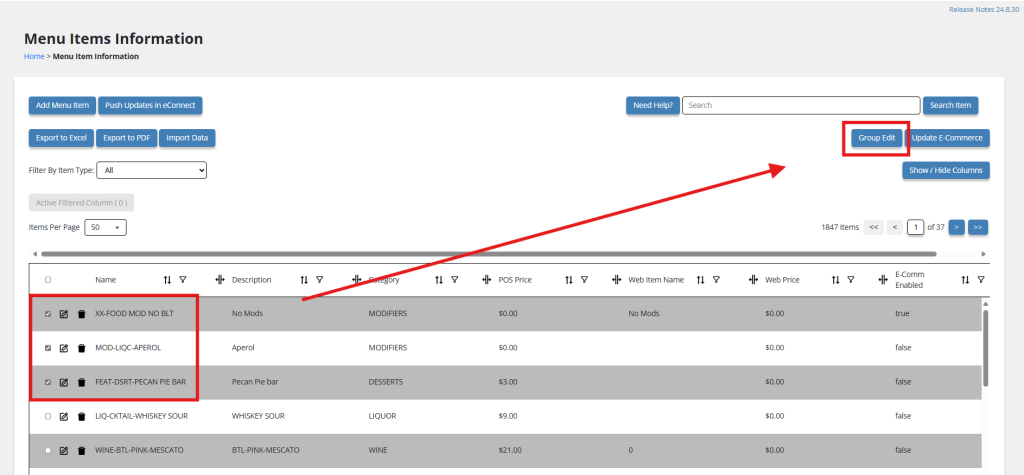
Task: Open filter funnel on Web Price column
Action: [850, 280]
